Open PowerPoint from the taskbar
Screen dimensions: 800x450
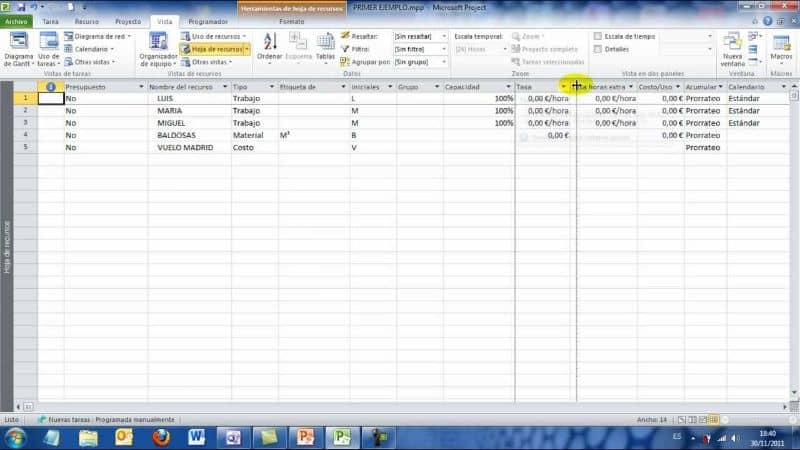tap(305, 438)
